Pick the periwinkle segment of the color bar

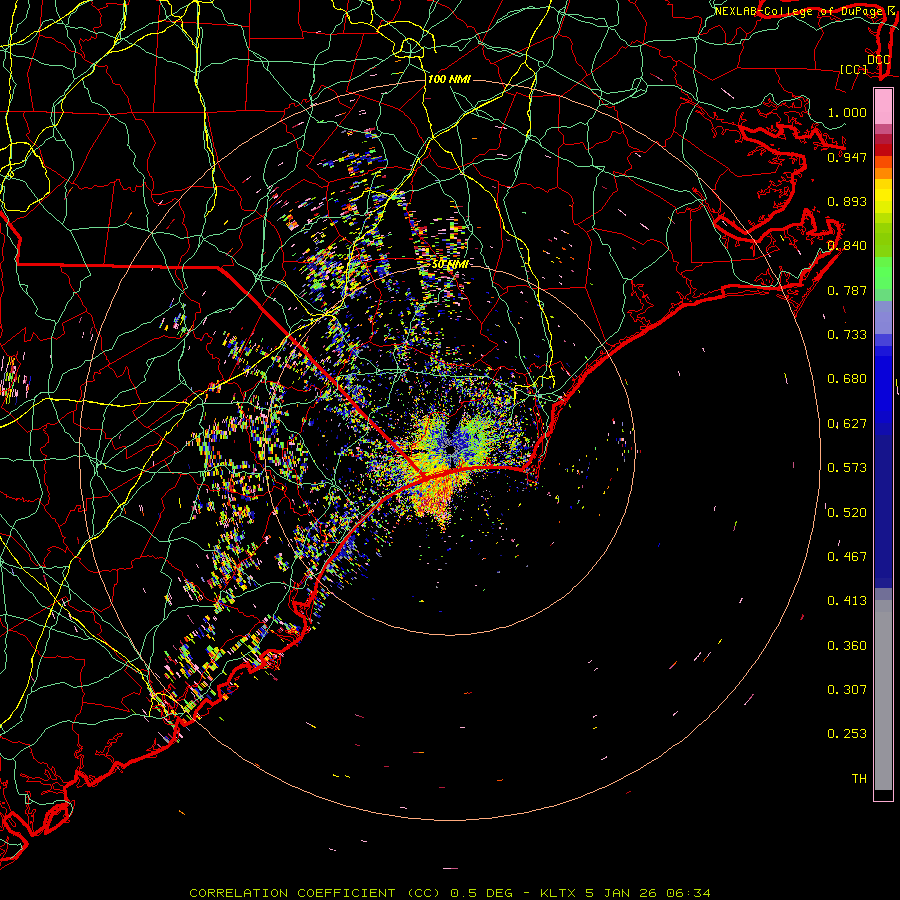883,317
